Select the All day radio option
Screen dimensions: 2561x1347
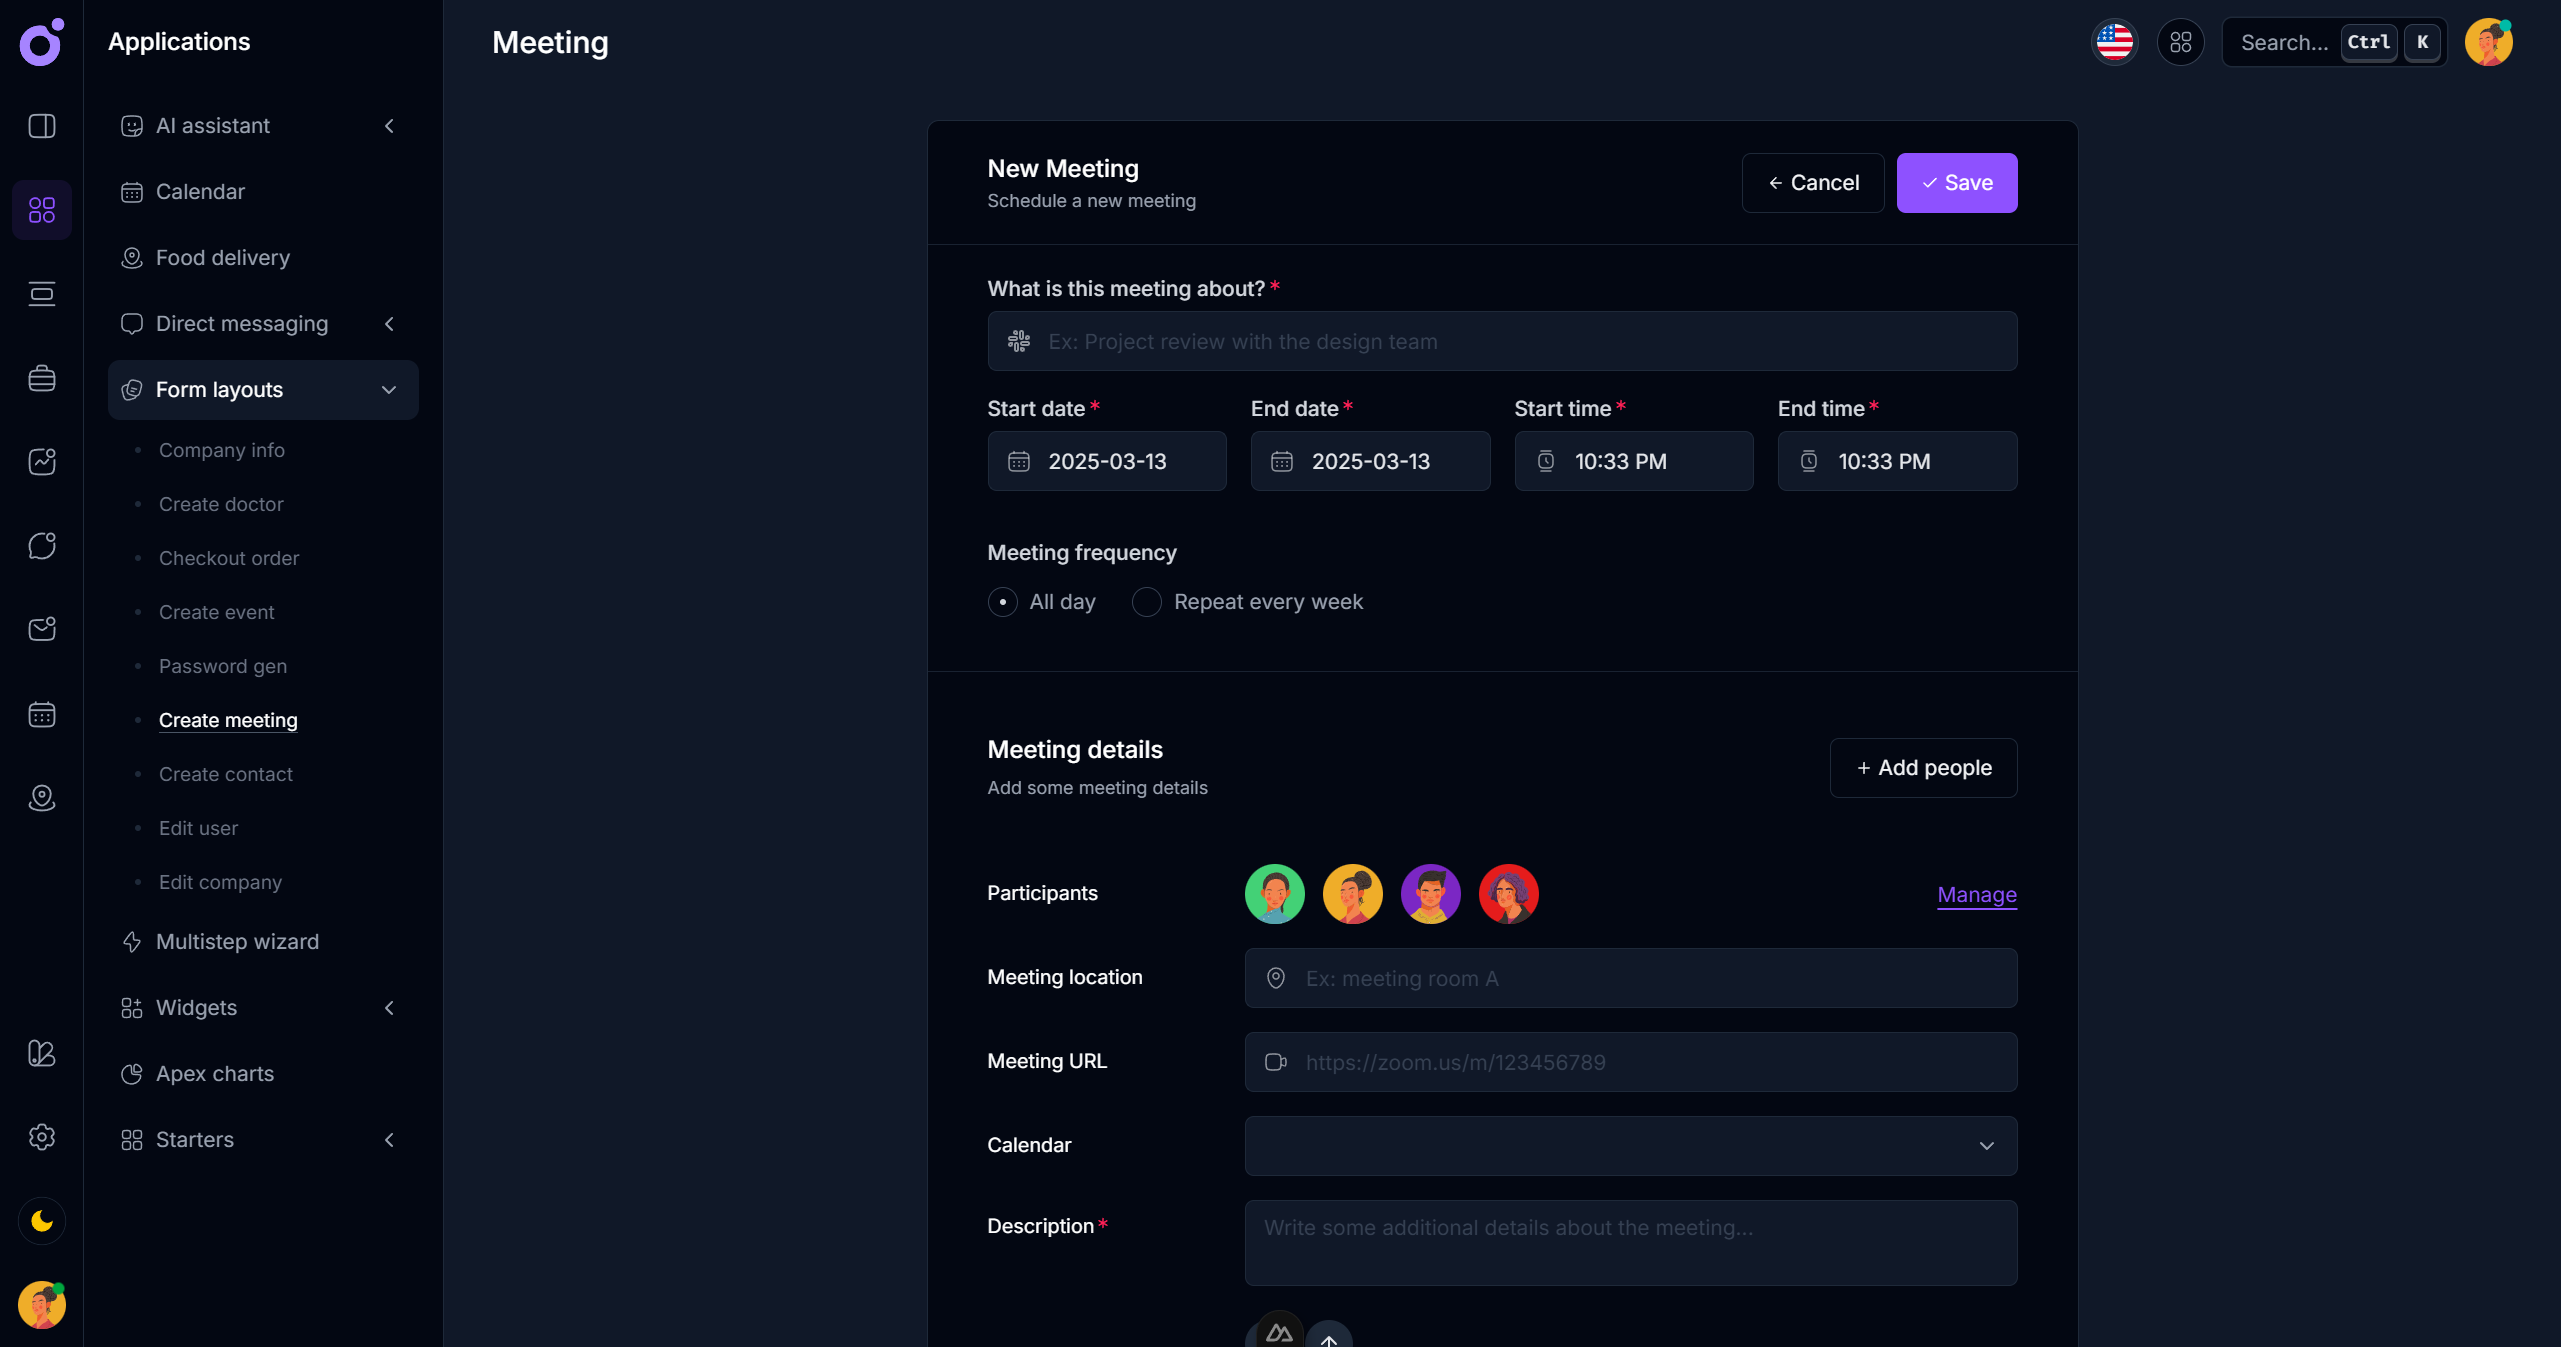click(x=1002, y=602)
